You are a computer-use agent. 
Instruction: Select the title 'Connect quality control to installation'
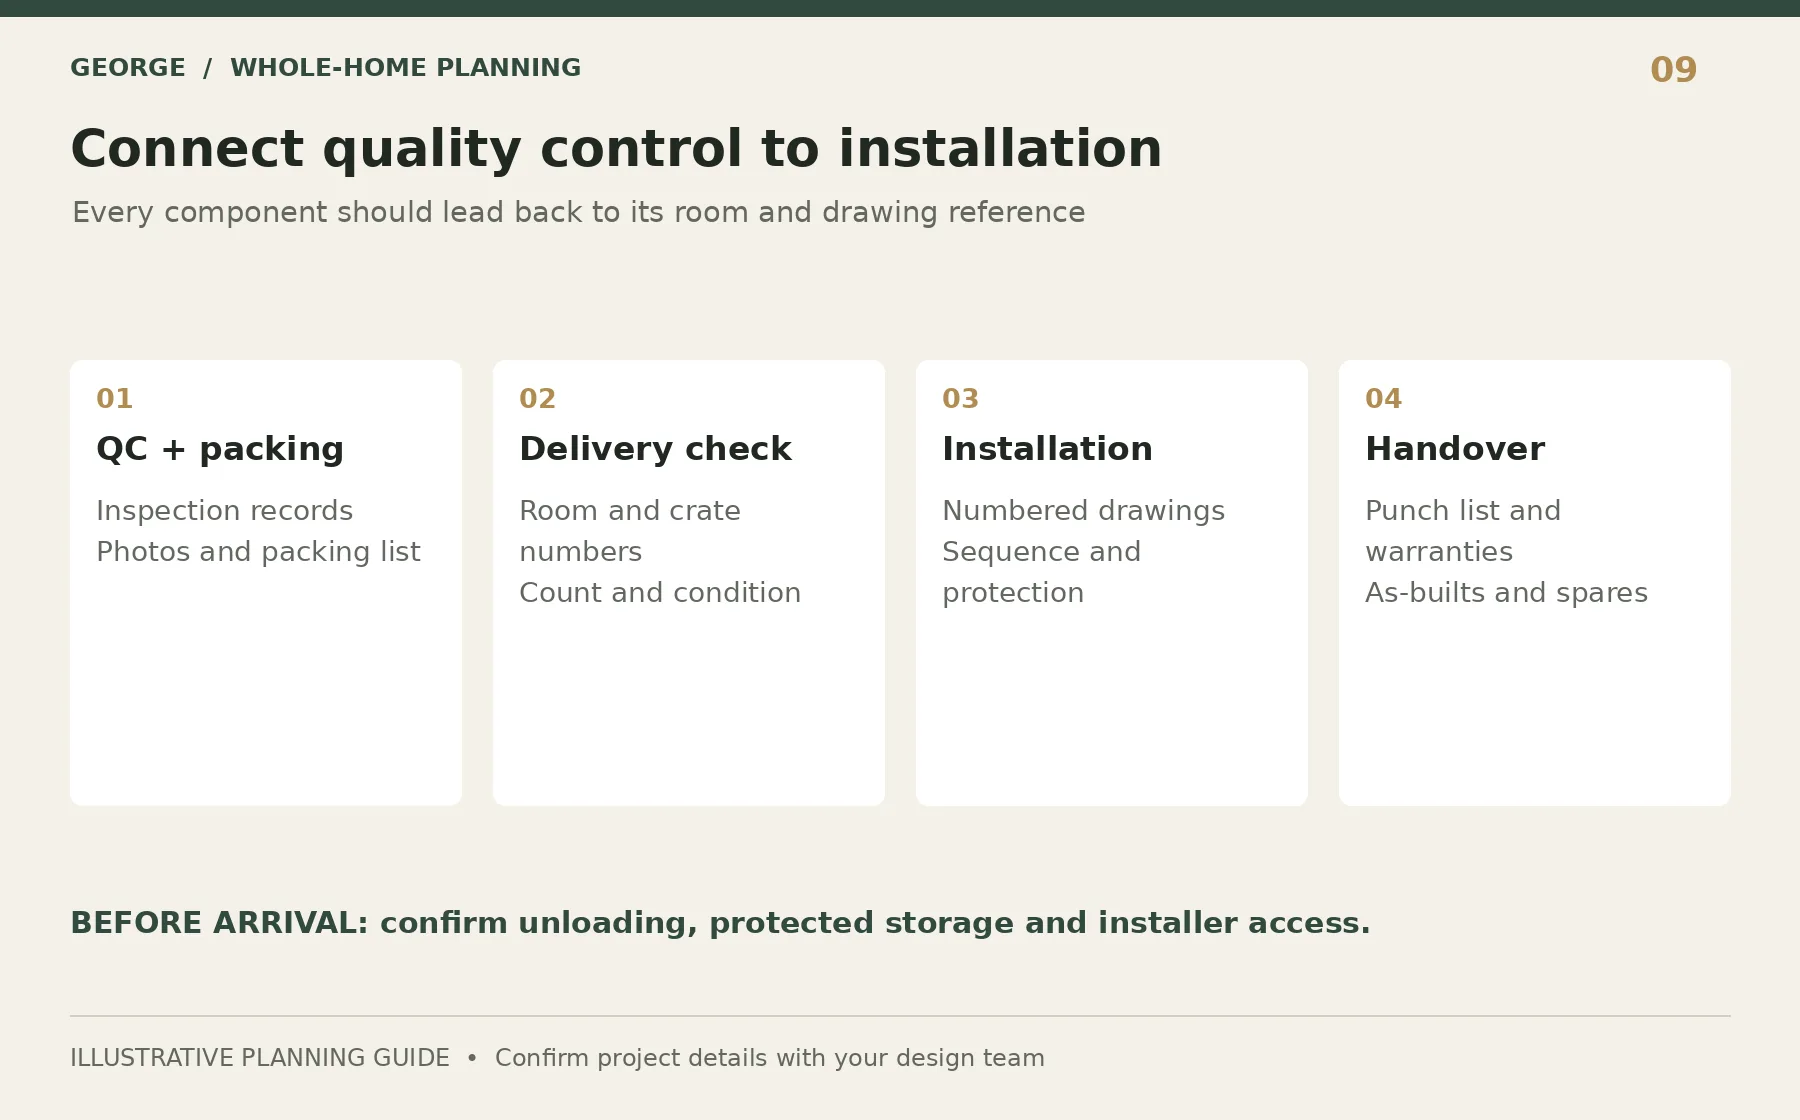coord(616,149)
